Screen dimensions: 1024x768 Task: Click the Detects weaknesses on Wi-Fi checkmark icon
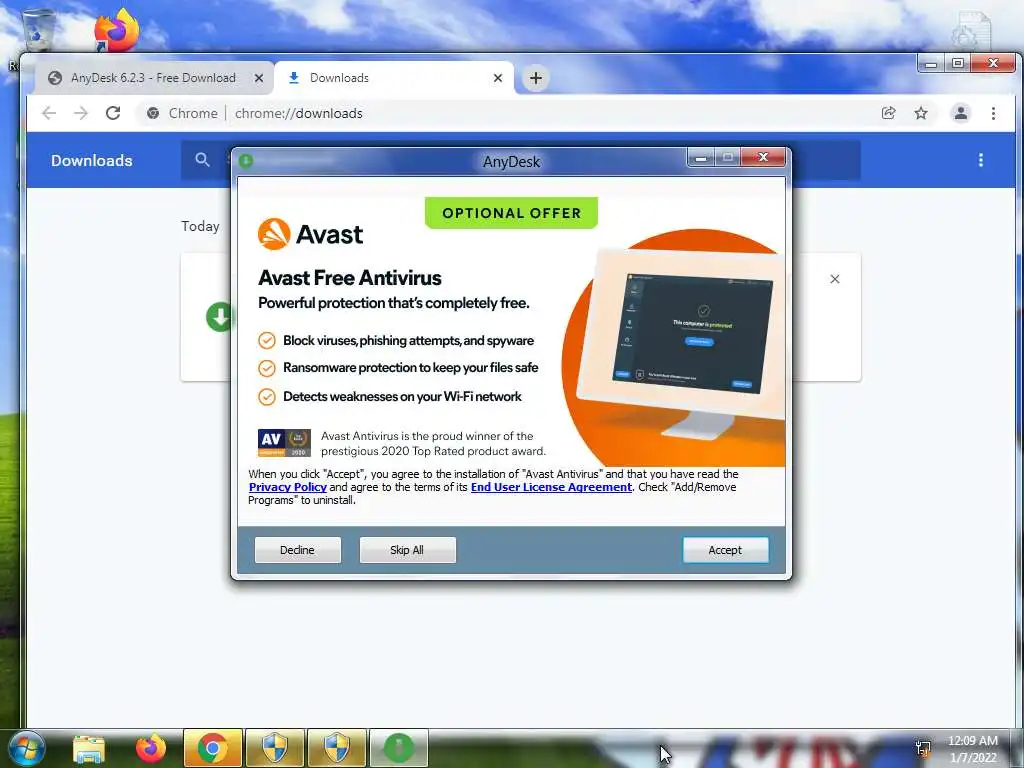(x=266, y=397)
